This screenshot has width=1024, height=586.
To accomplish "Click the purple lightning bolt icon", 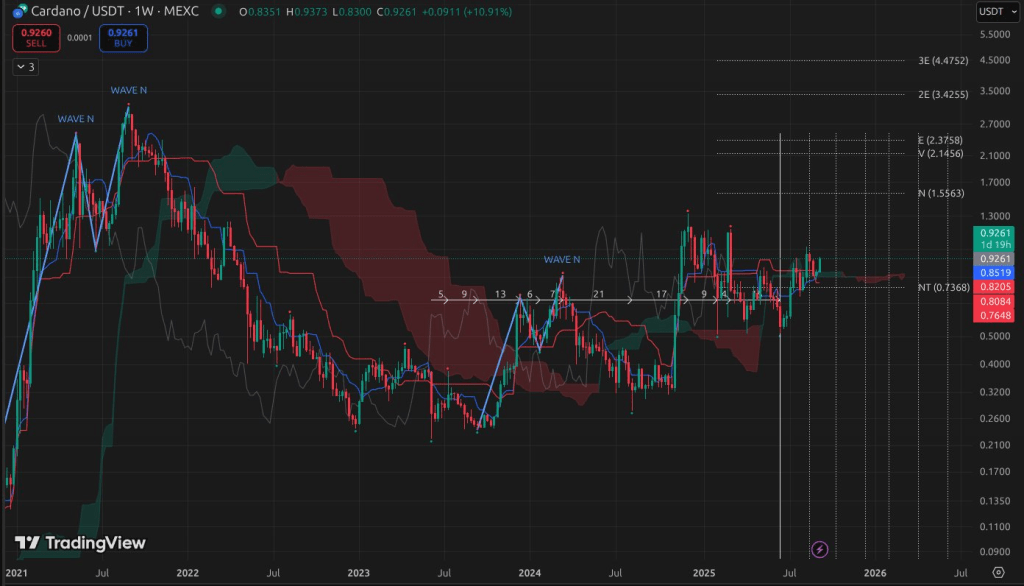I will point(820,549).
